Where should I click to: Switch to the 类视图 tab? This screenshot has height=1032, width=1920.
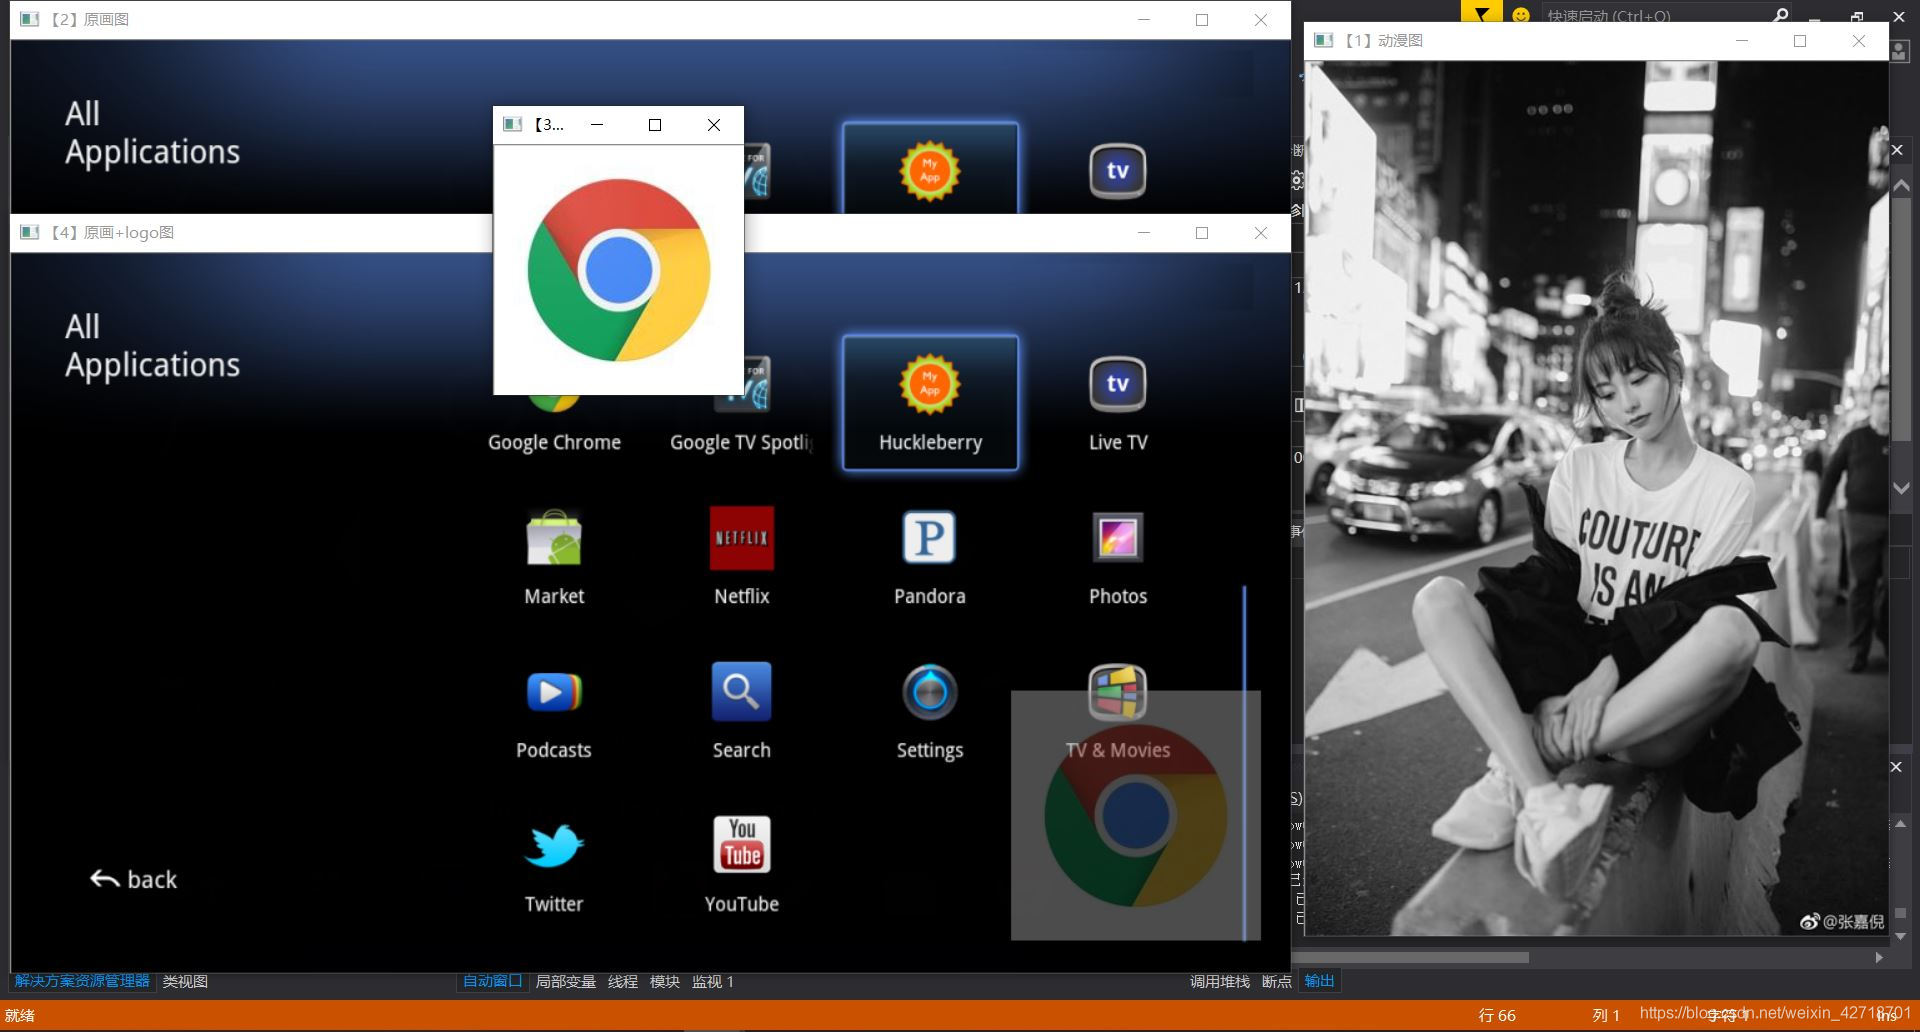tap(185, 981)
